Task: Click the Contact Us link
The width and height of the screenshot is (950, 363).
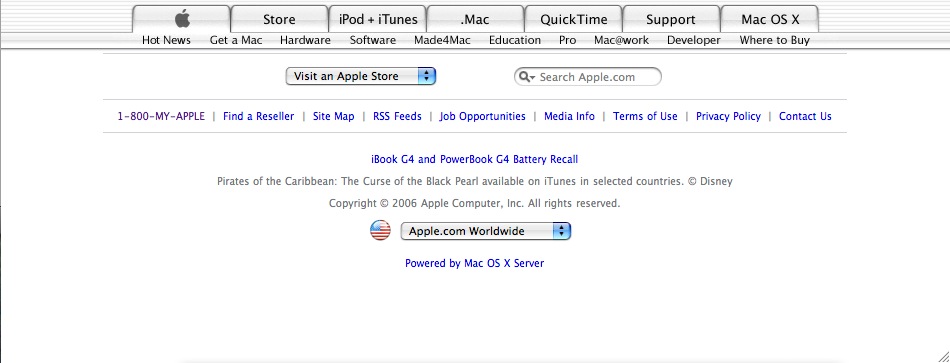Action: click(805, 116)
